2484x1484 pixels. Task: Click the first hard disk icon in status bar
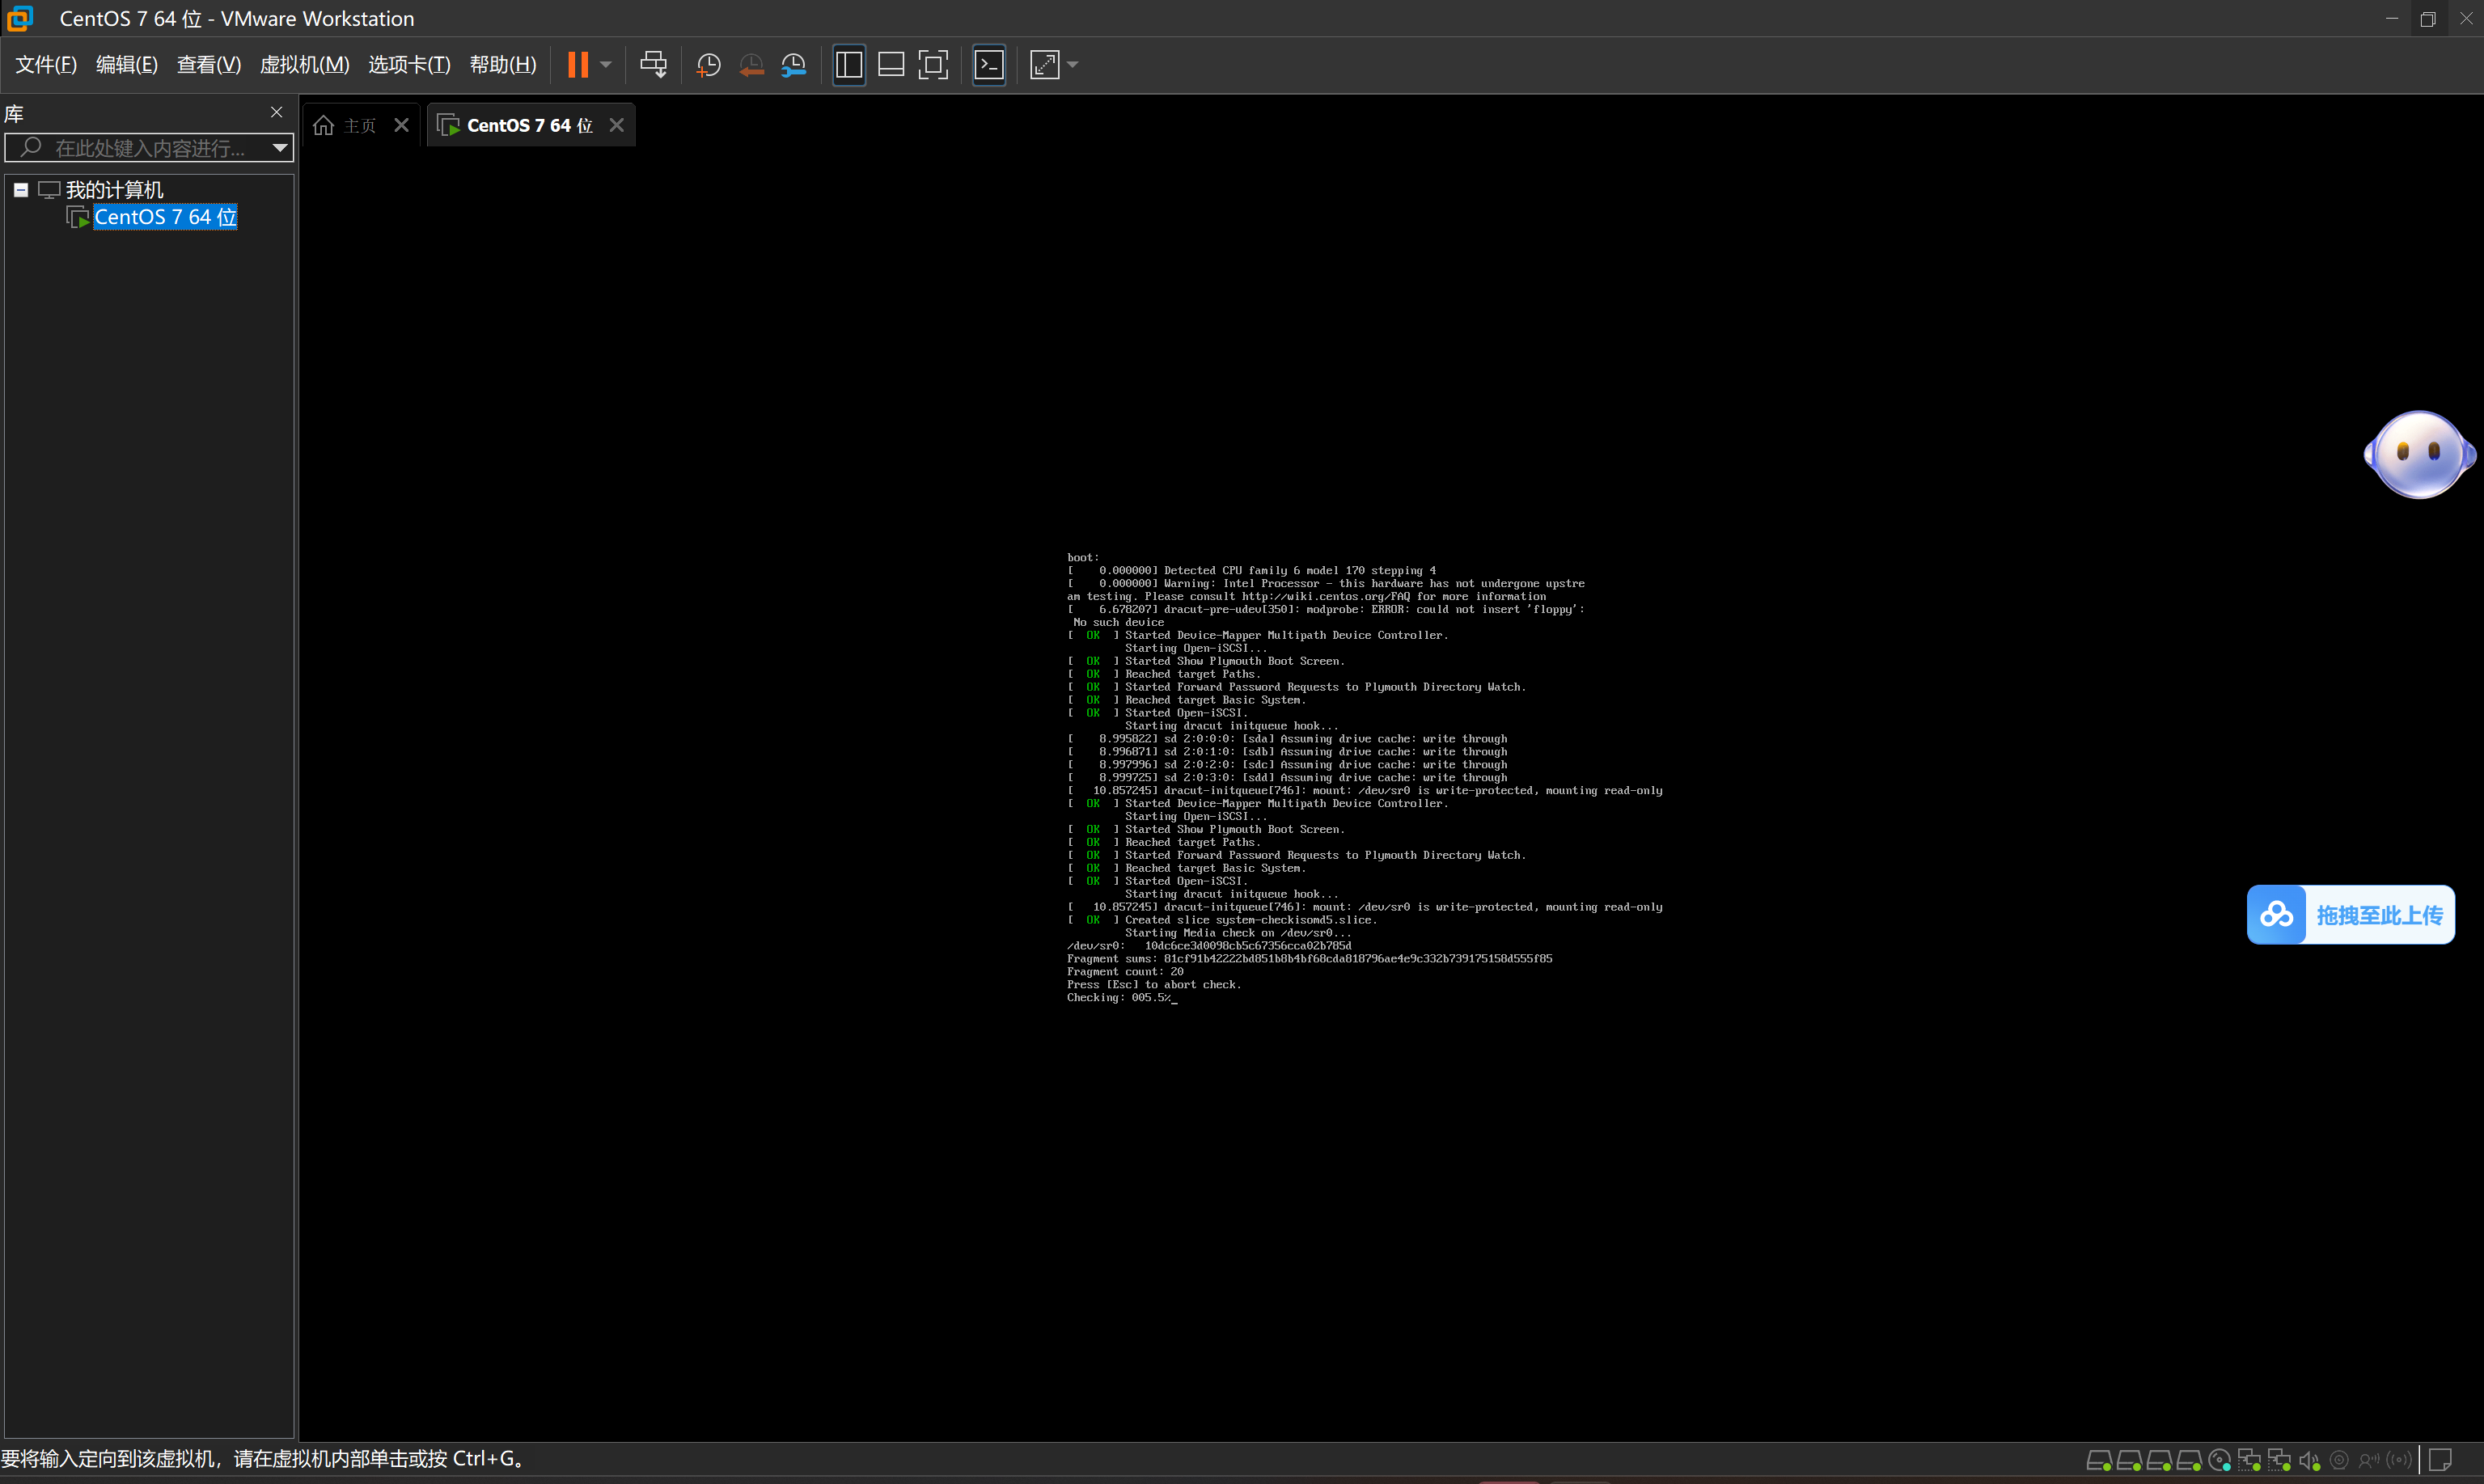tap(2100, 1460)
